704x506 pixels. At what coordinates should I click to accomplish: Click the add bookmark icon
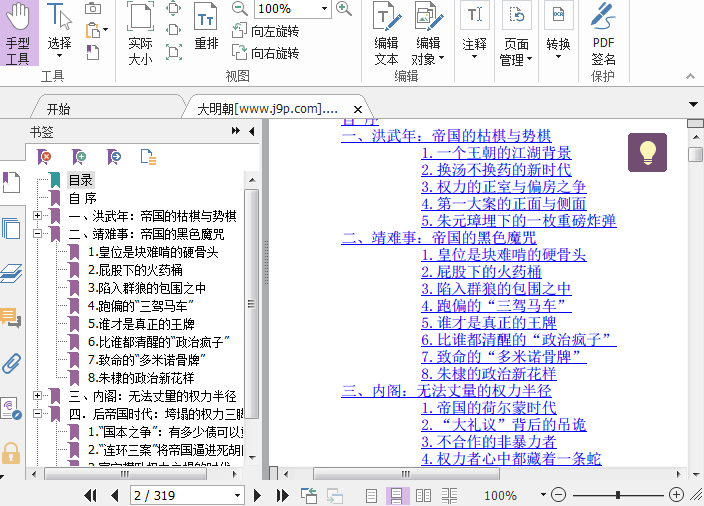click(79, 157)
